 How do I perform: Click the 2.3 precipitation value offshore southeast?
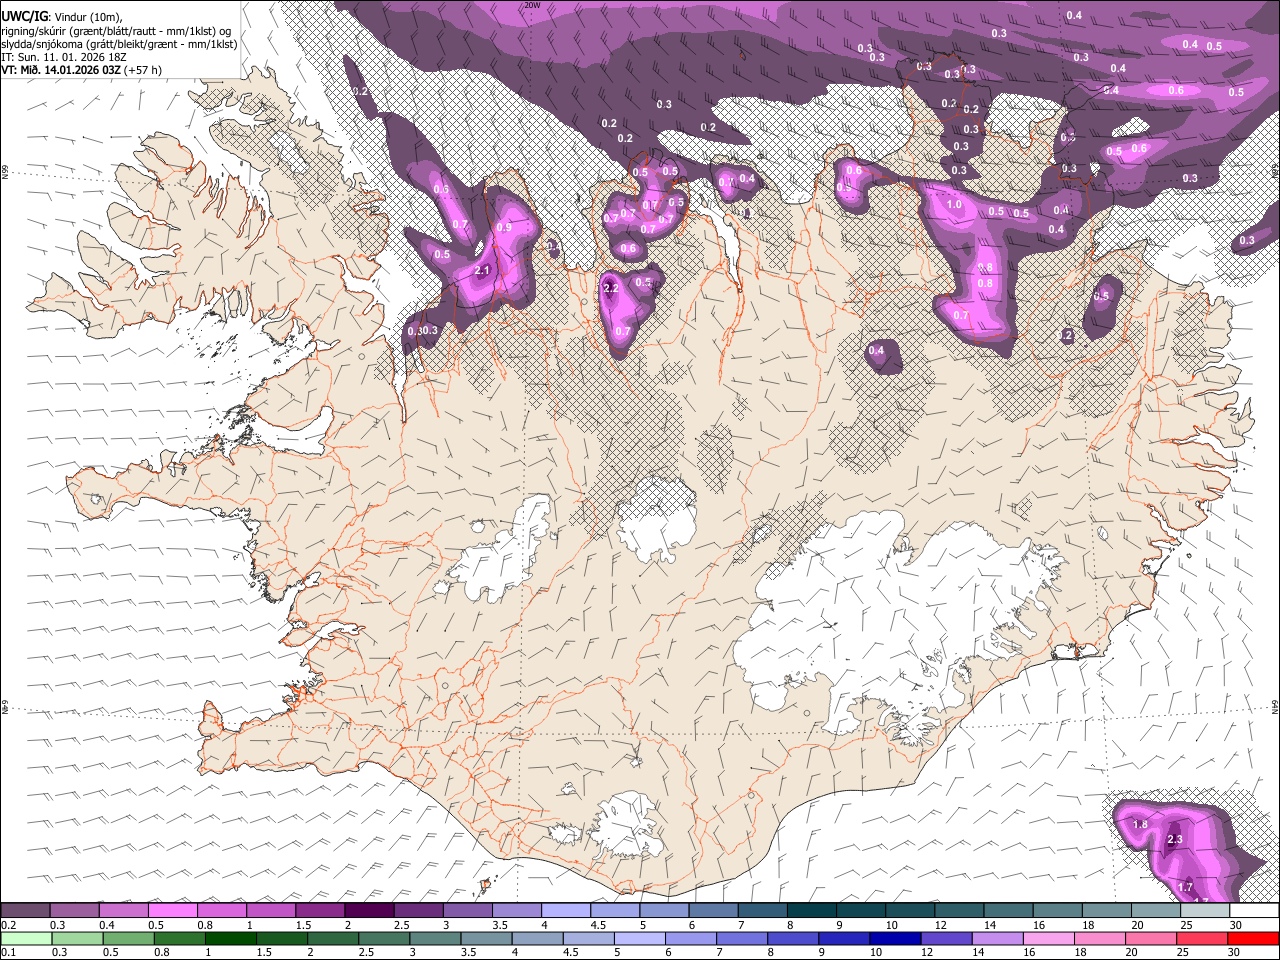coord(1175,840)
